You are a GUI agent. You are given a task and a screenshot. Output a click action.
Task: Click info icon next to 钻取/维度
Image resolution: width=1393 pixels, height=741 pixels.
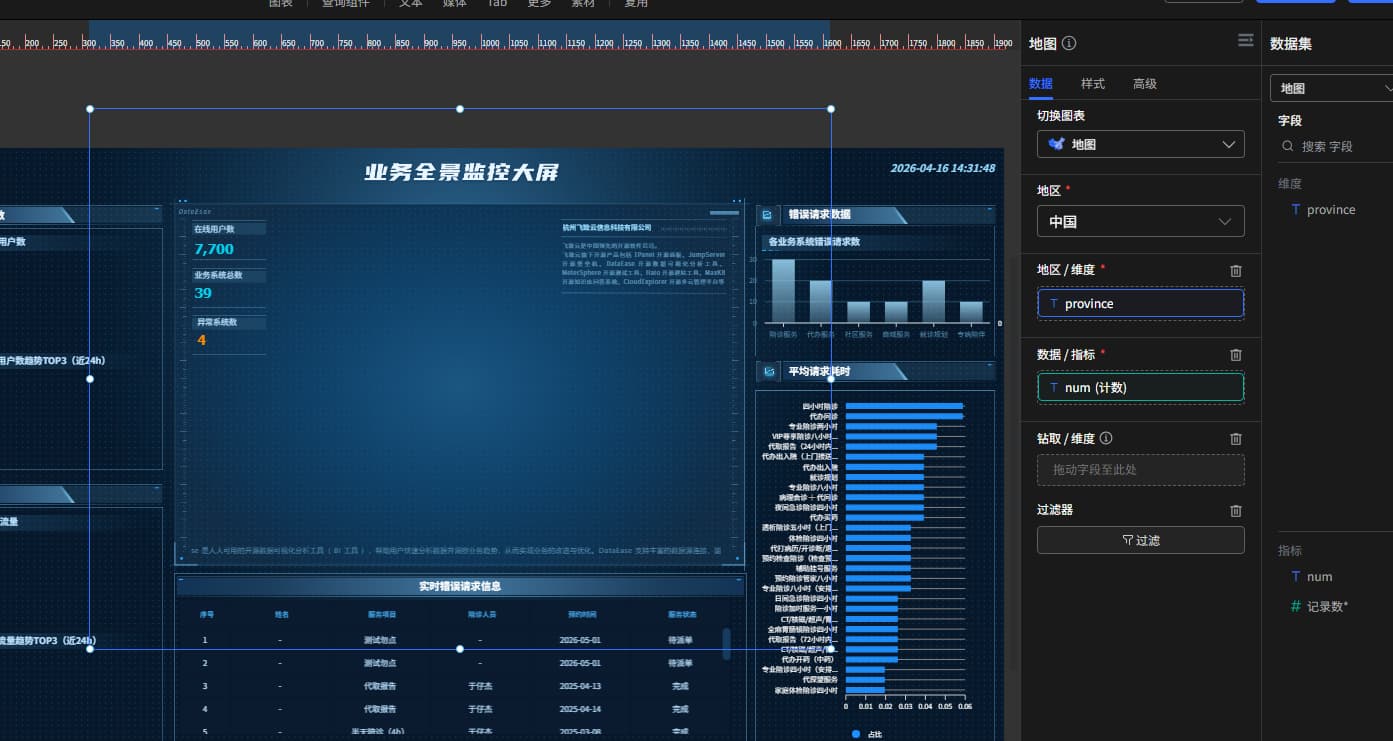(x=1106, y=439)
